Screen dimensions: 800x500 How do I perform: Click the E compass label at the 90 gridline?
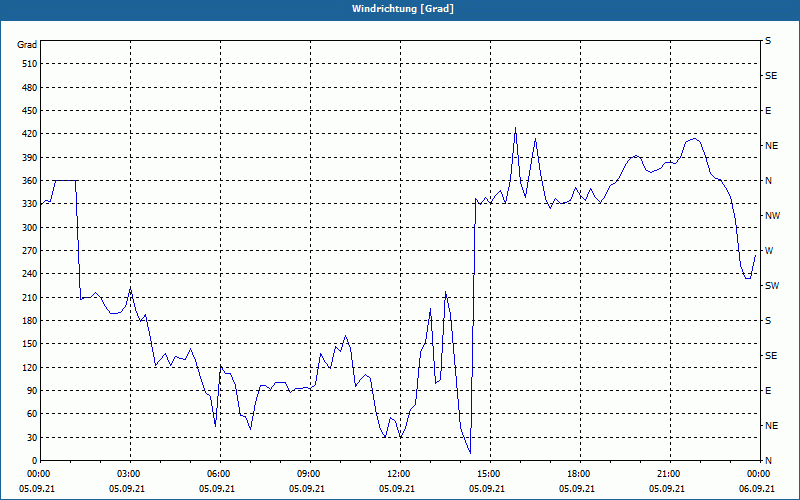point(768,390)
